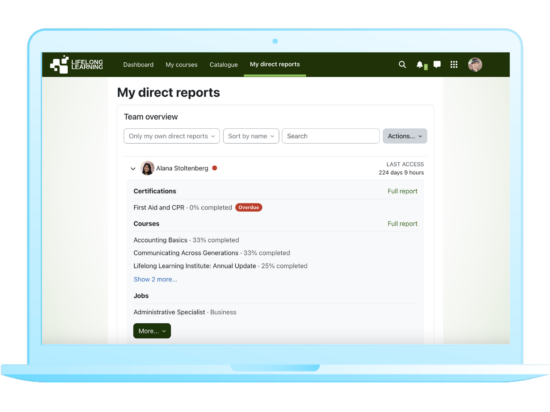Click the Alana Stoltenberg name
550x412 pixels.
pos(182,168)
